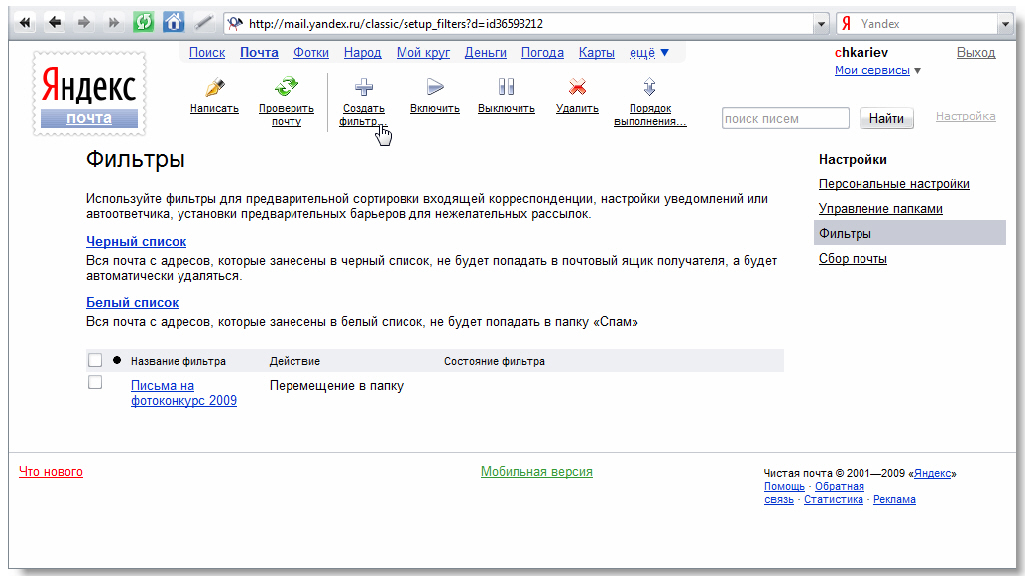Click the Перемещение в папку action text
This screenshot has width=1025, height=576.
[x=337, y=386]
